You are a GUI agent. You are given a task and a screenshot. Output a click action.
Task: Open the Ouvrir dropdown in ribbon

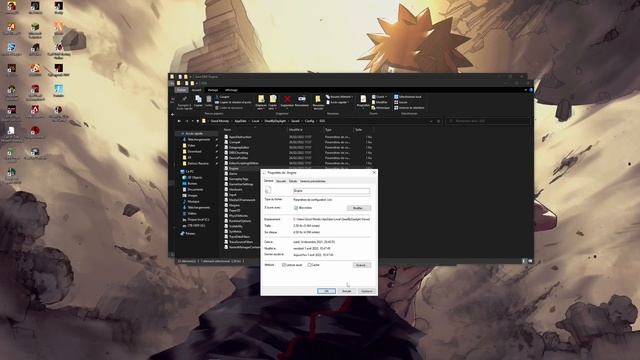[x=379, y=97]
